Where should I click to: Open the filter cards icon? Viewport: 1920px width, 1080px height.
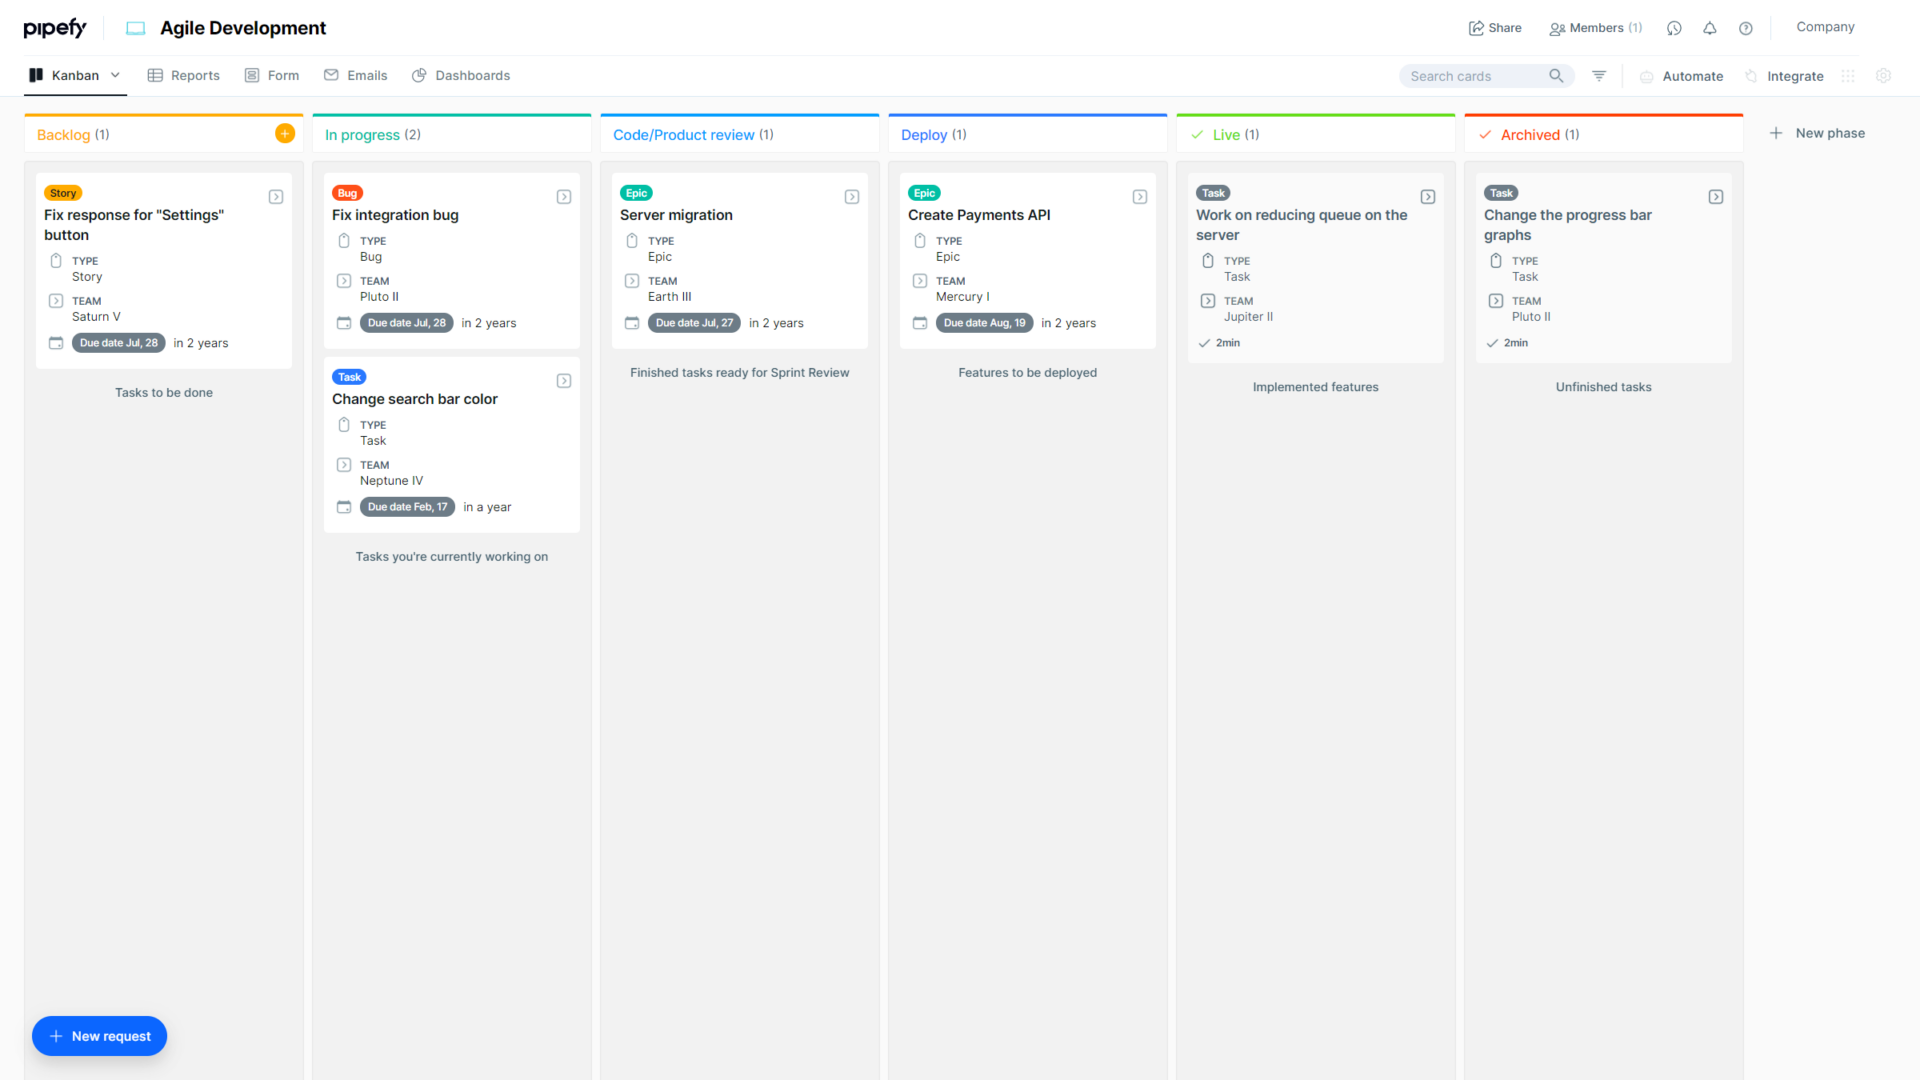tap(1598, 75)
